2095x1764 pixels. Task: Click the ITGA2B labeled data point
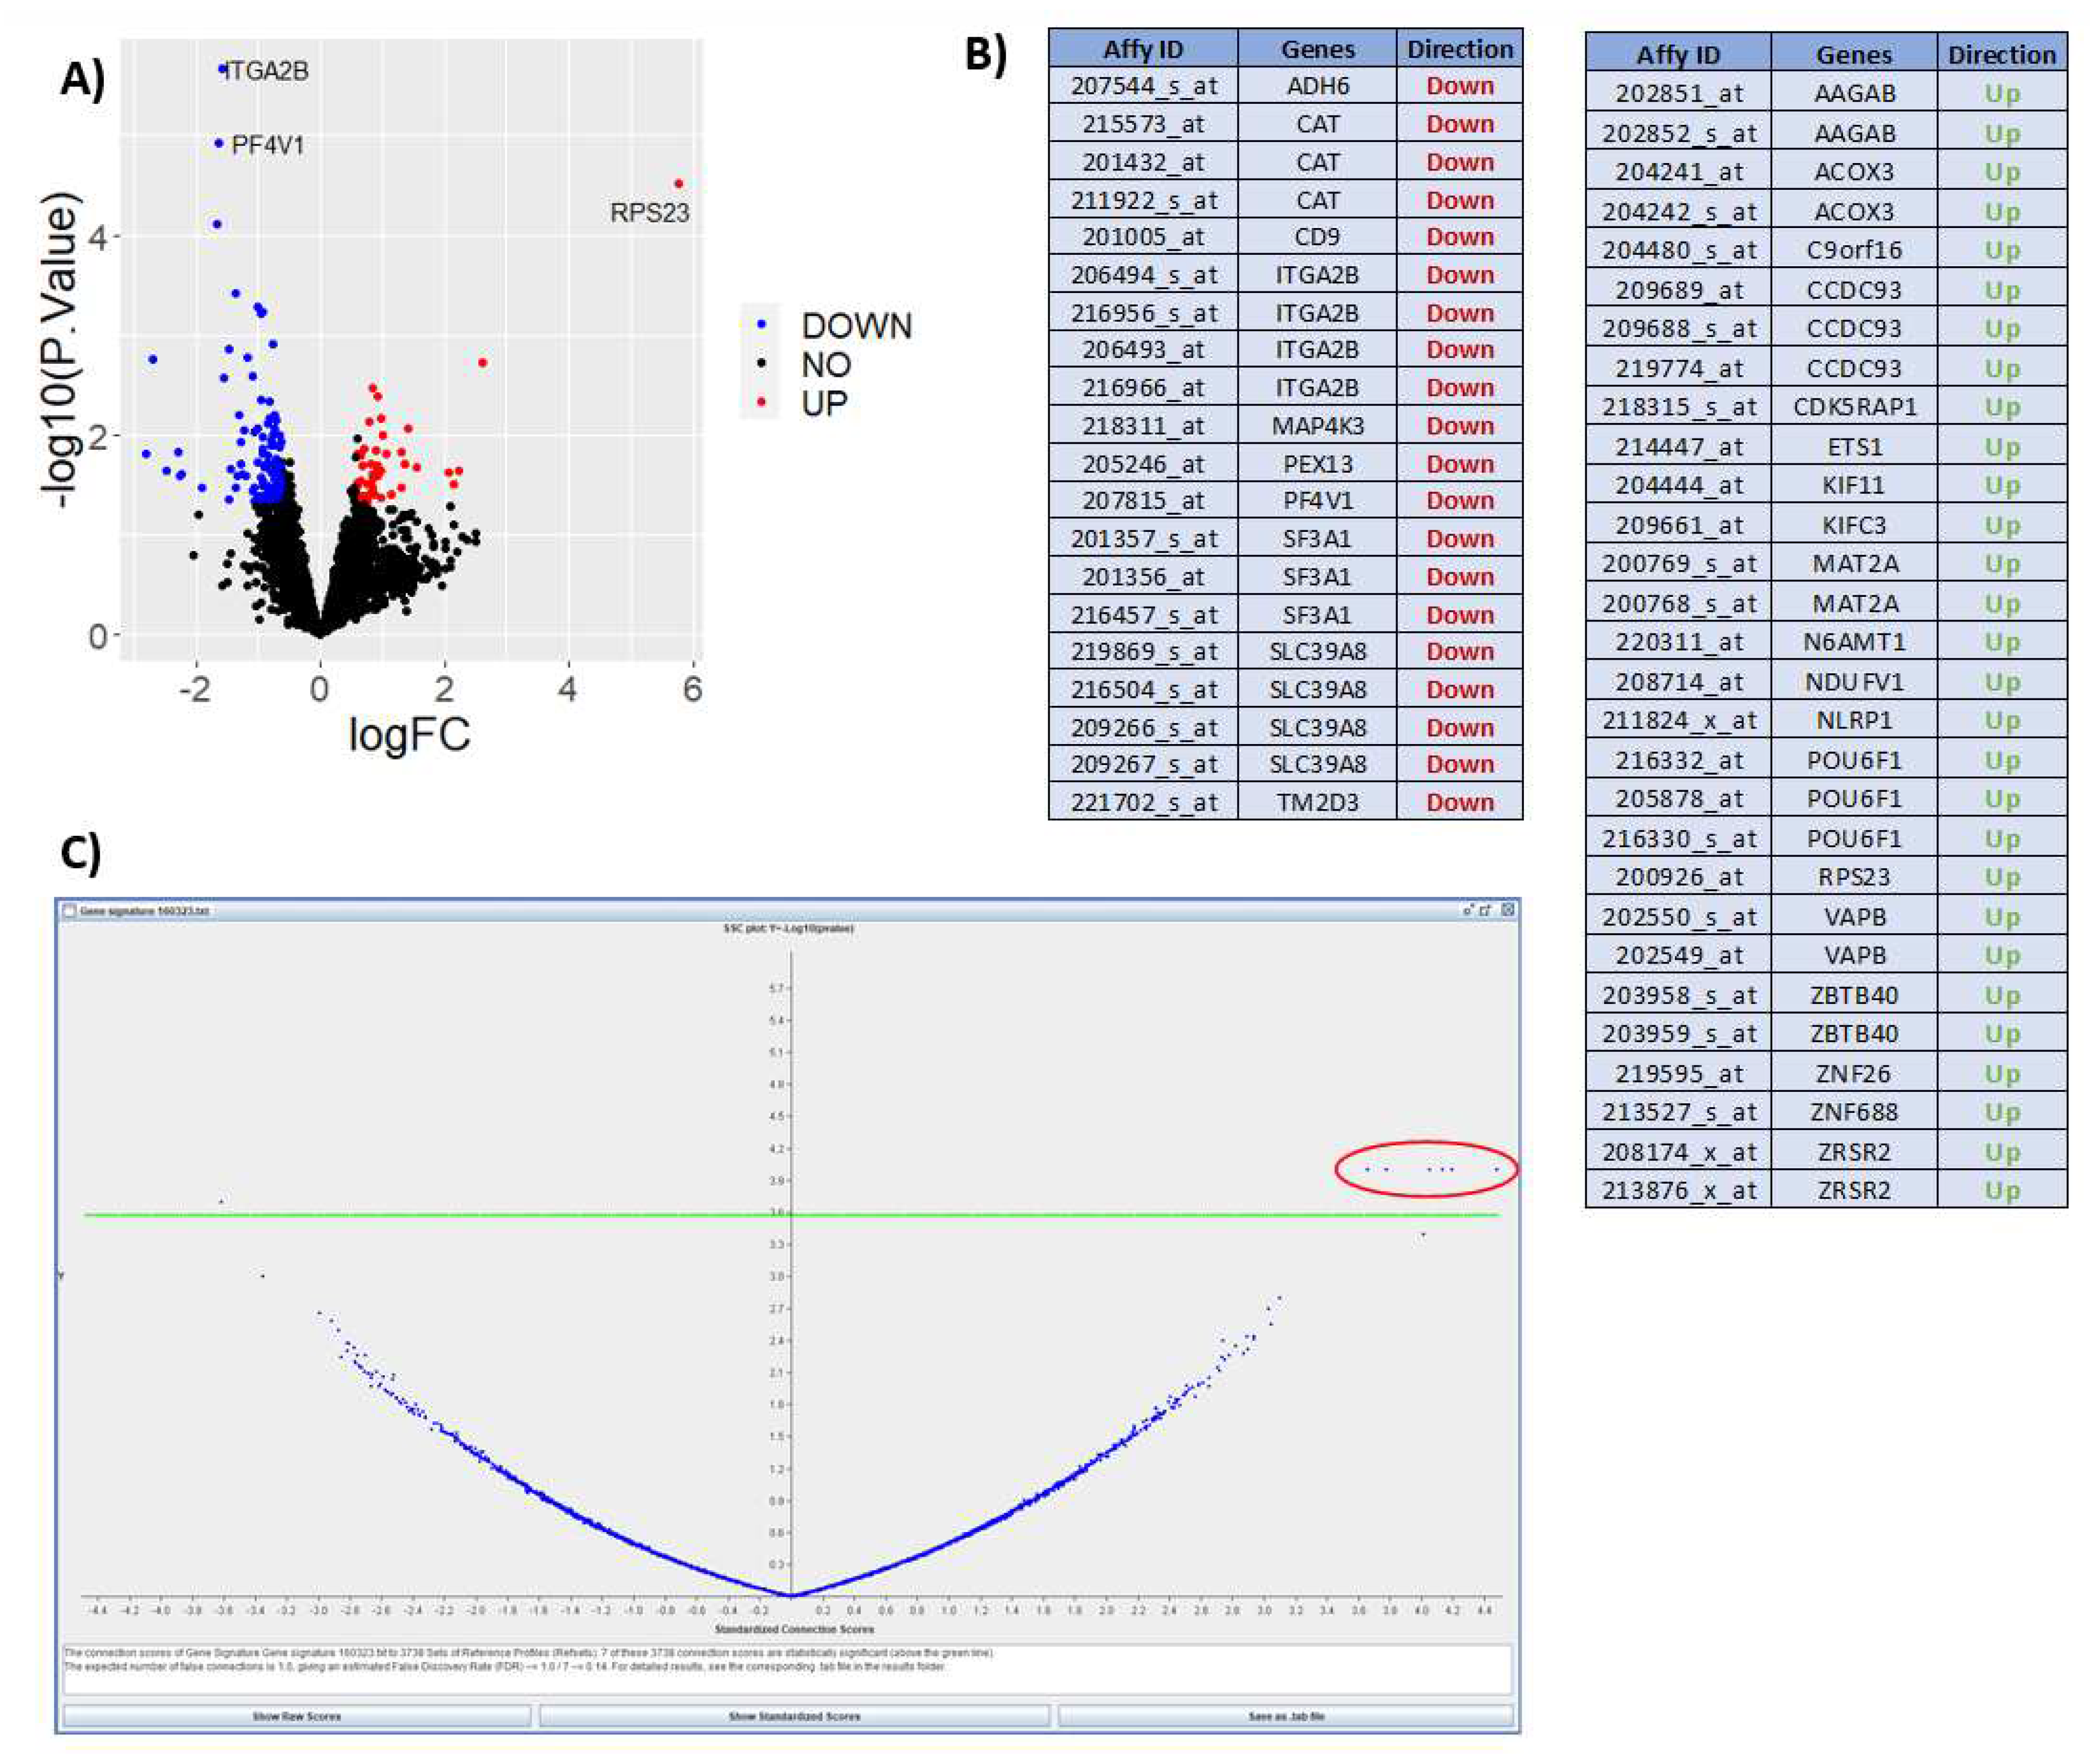[x=223, y=70]
